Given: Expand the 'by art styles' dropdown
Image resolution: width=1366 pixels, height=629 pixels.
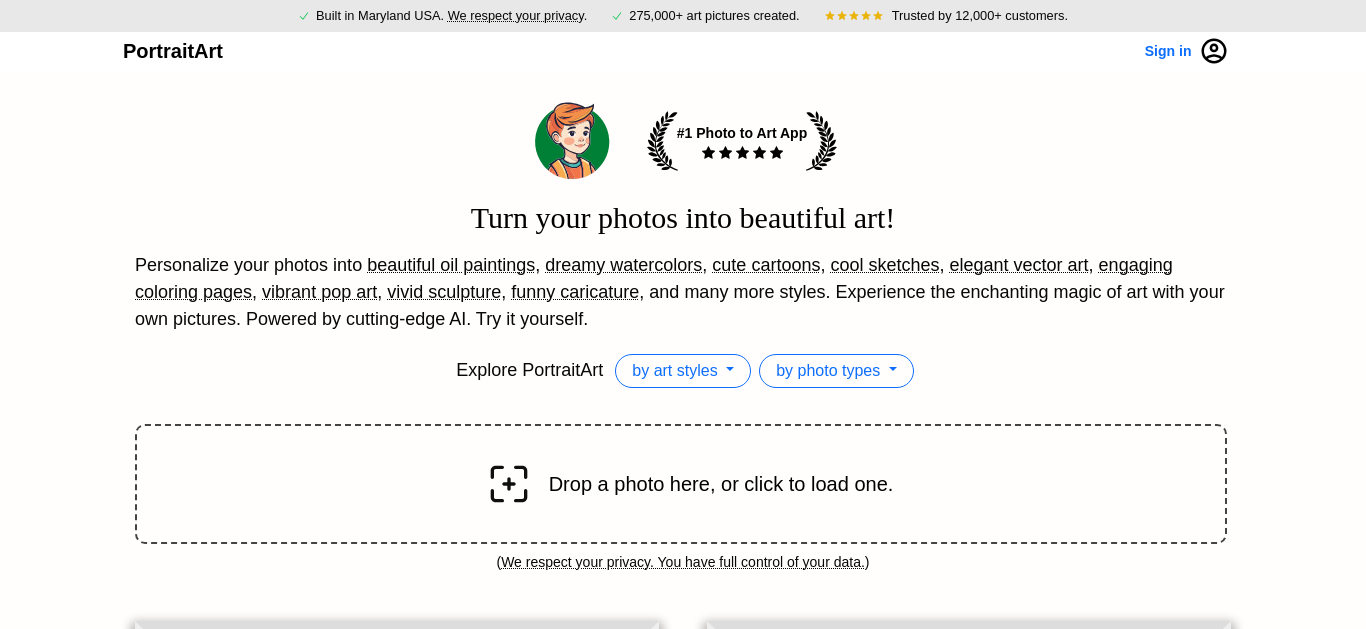Looking at the screenshot, I should pyautogui.click(x=683, y=371).
